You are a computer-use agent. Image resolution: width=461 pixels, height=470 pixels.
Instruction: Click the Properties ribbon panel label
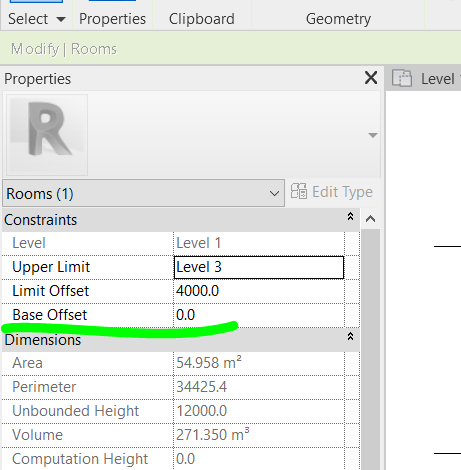[112, 19]
